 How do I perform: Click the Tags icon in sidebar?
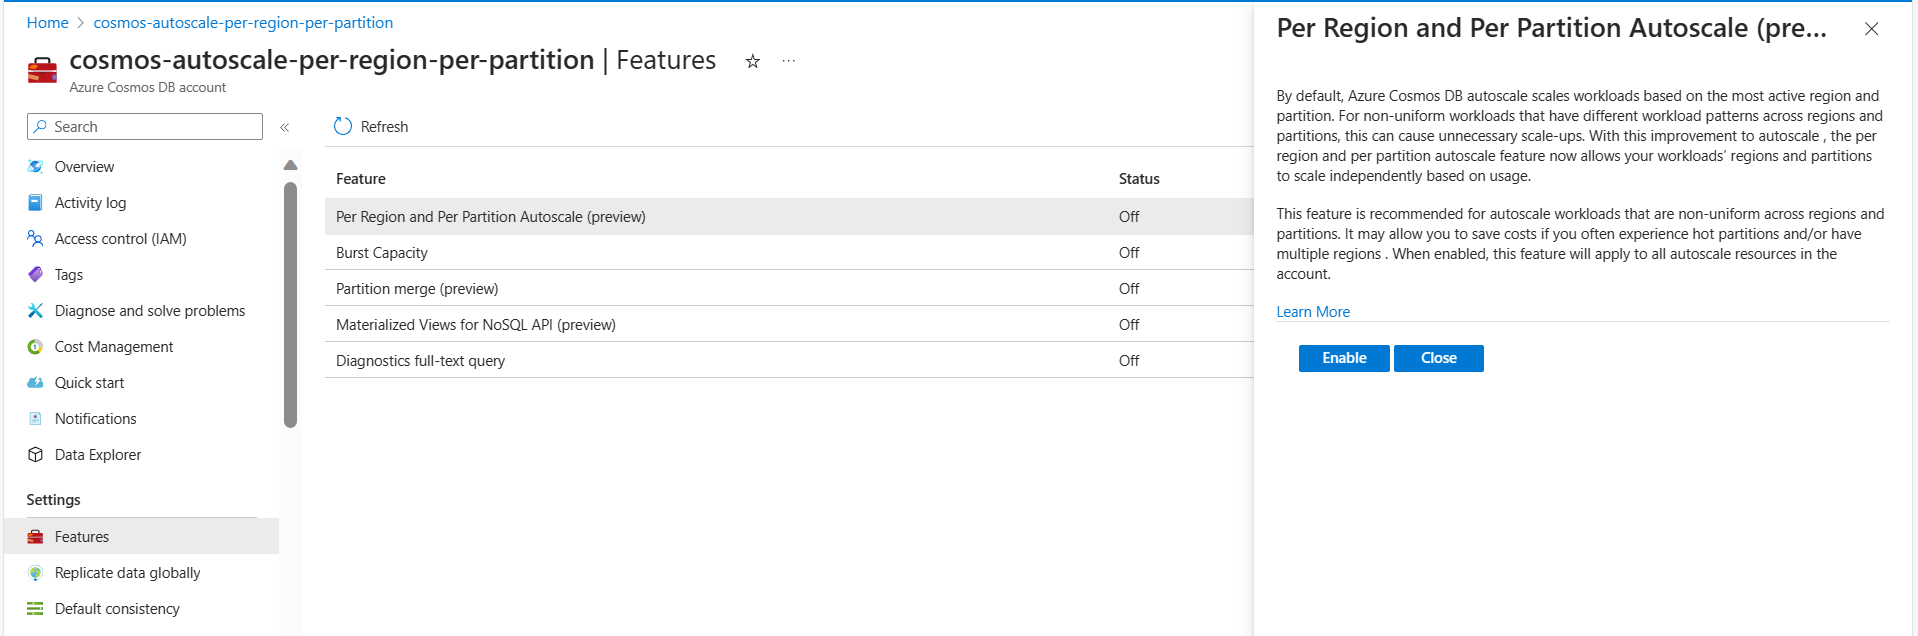pos(36,275)
